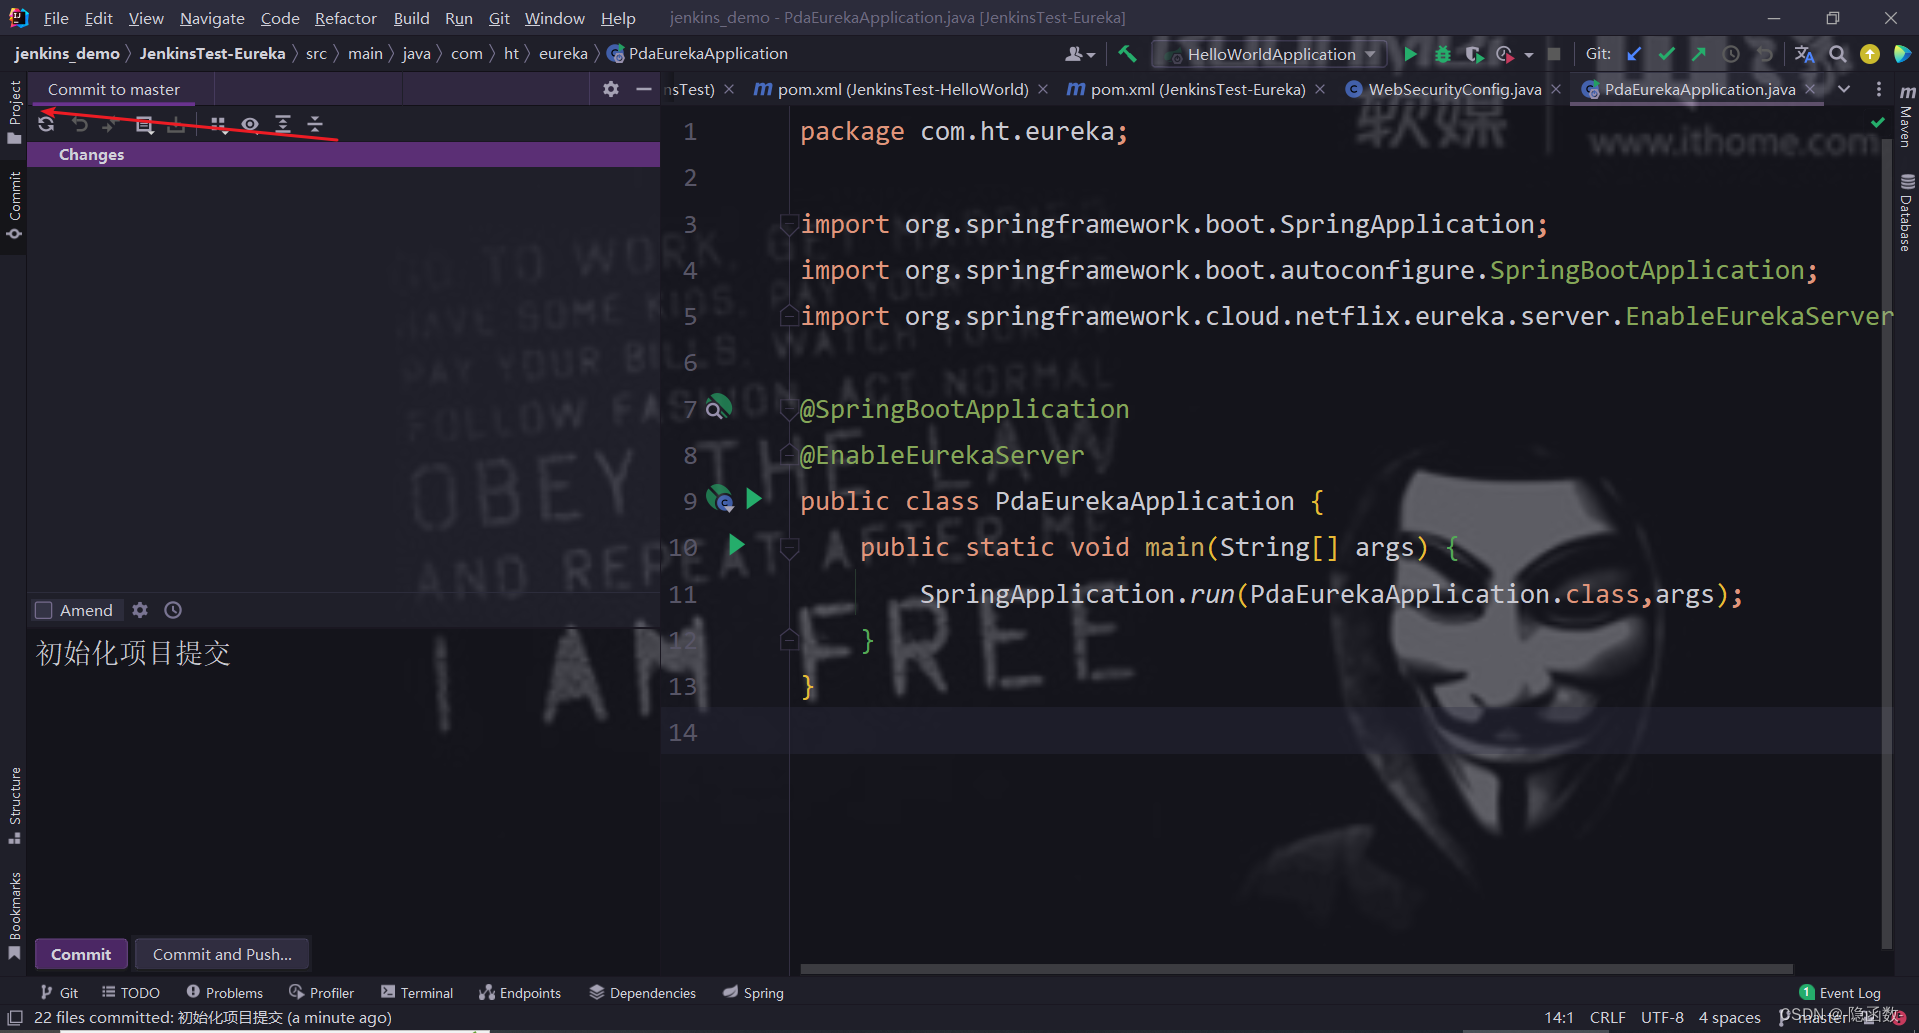Click JenkinsTest-Eureka breadcrumb
1919x1033 pixels.
[212, 54]
